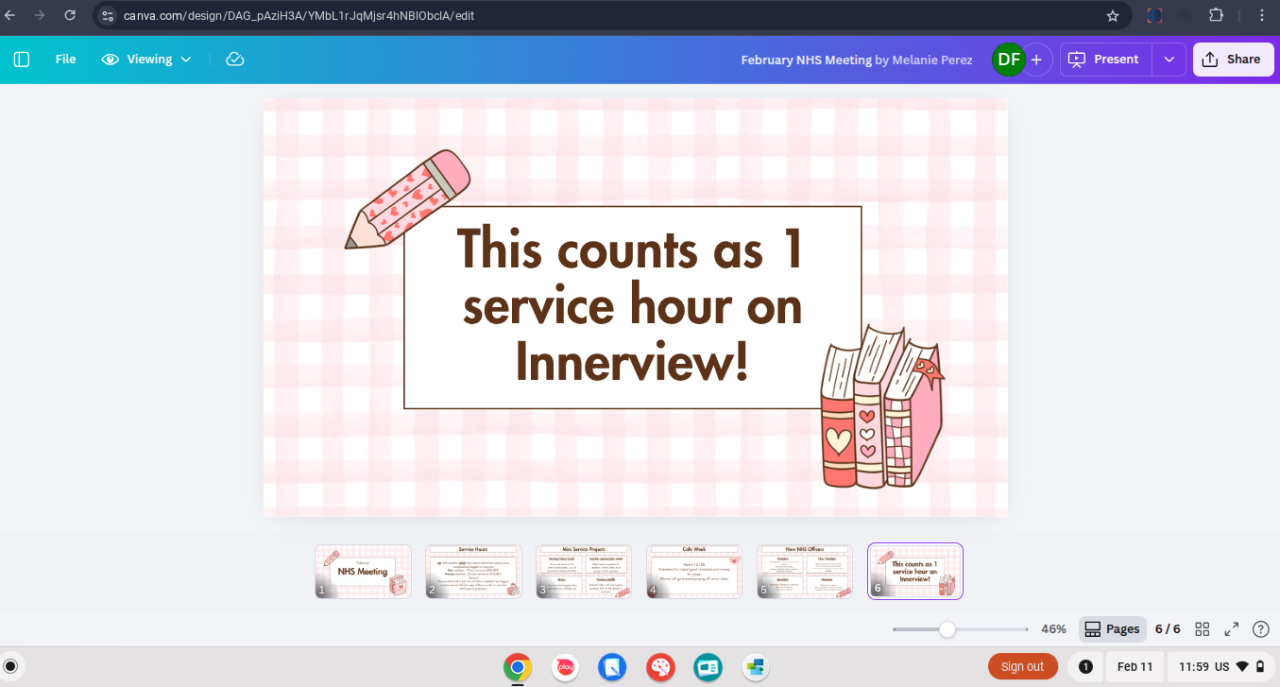Select page 5 New NHS Officers thumbnail

[x=805, y=571]
